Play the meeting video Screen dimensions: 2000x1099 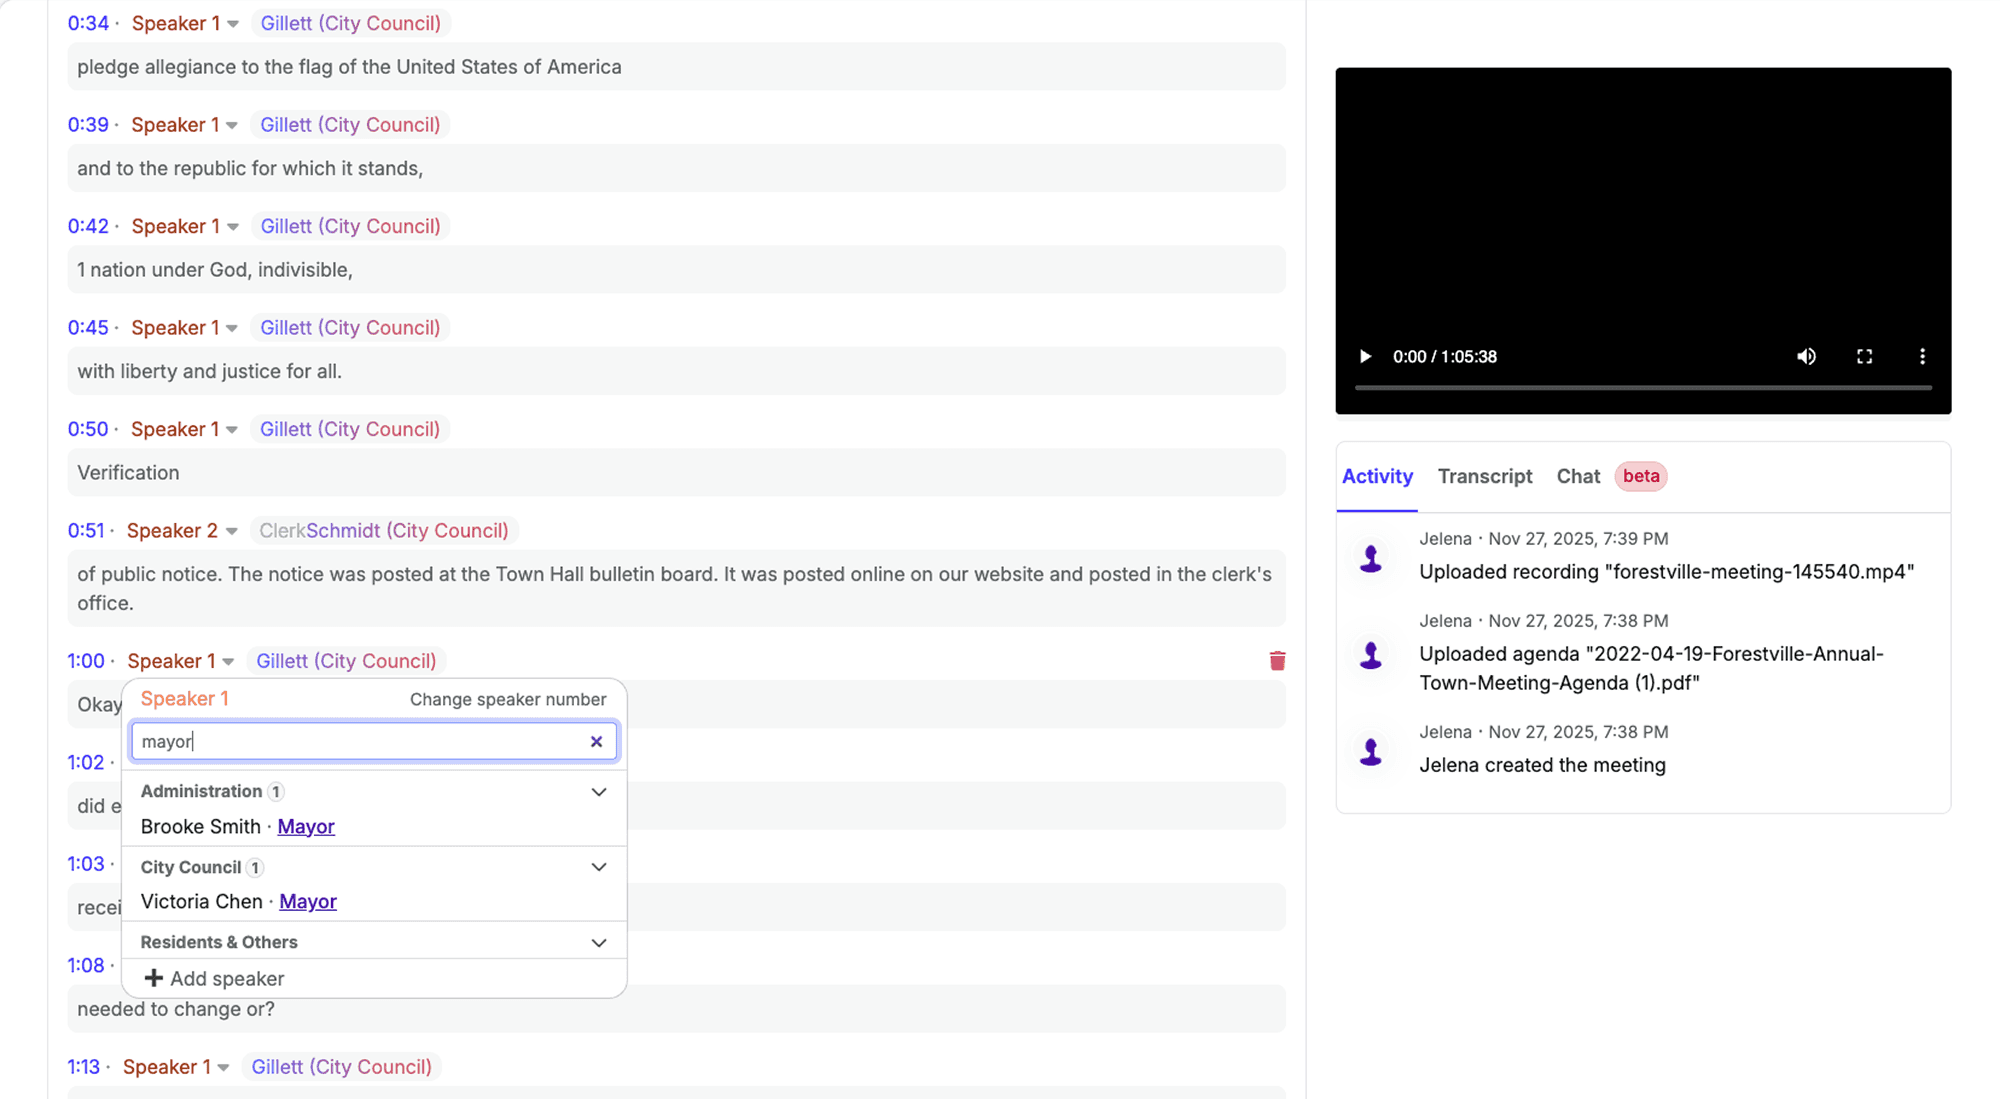(1365, 357)
